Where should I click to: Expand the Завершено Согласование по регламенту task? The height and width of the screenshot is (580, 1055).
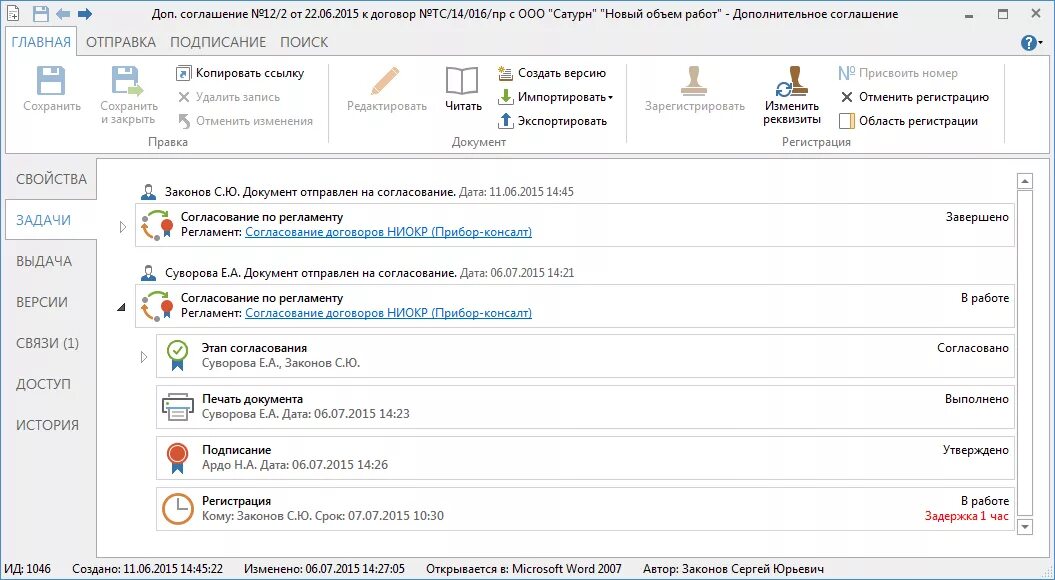point(122,227)
